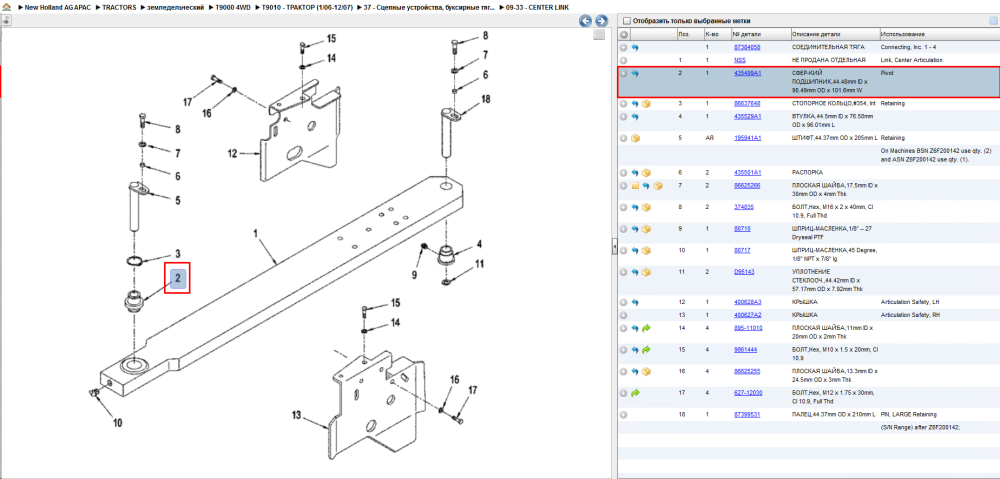Click blue arrow icon for part 435529A1

tap(635, 117)
